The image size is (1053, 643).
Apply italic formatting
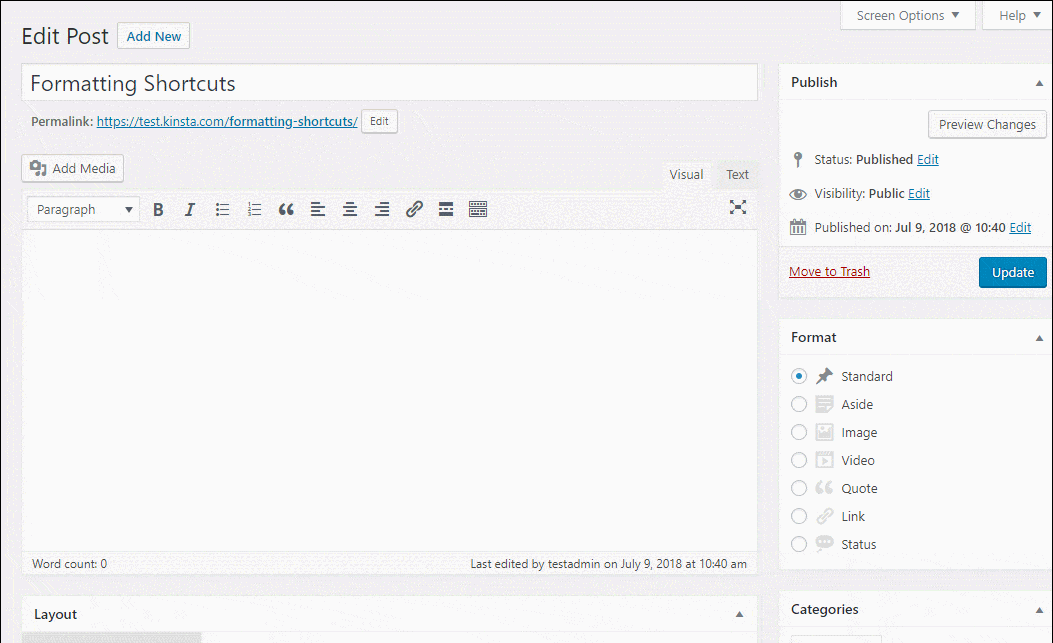coord(189,209)
